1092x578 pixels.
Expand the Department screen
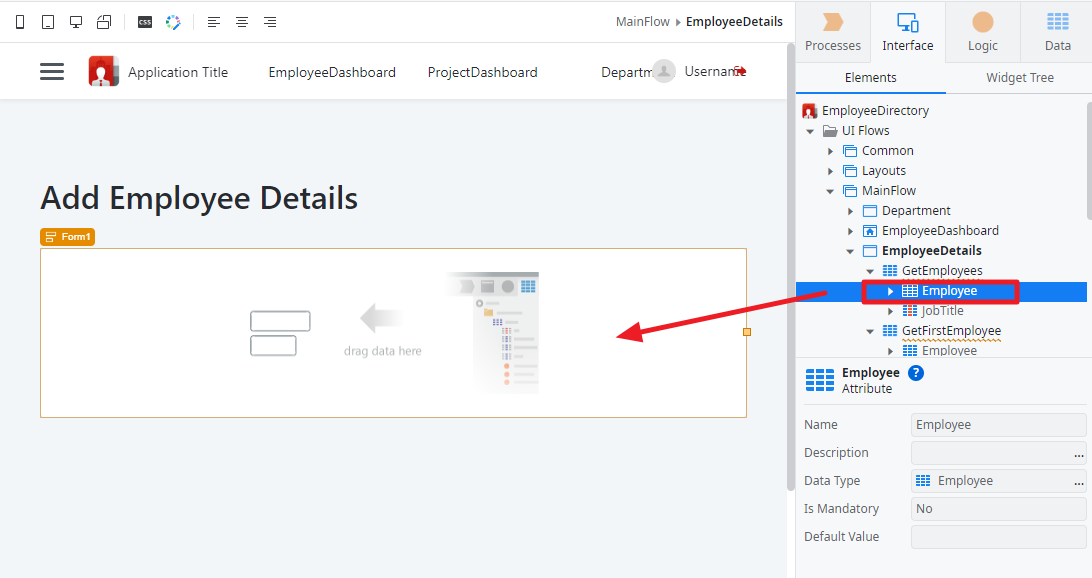point(850,211)
